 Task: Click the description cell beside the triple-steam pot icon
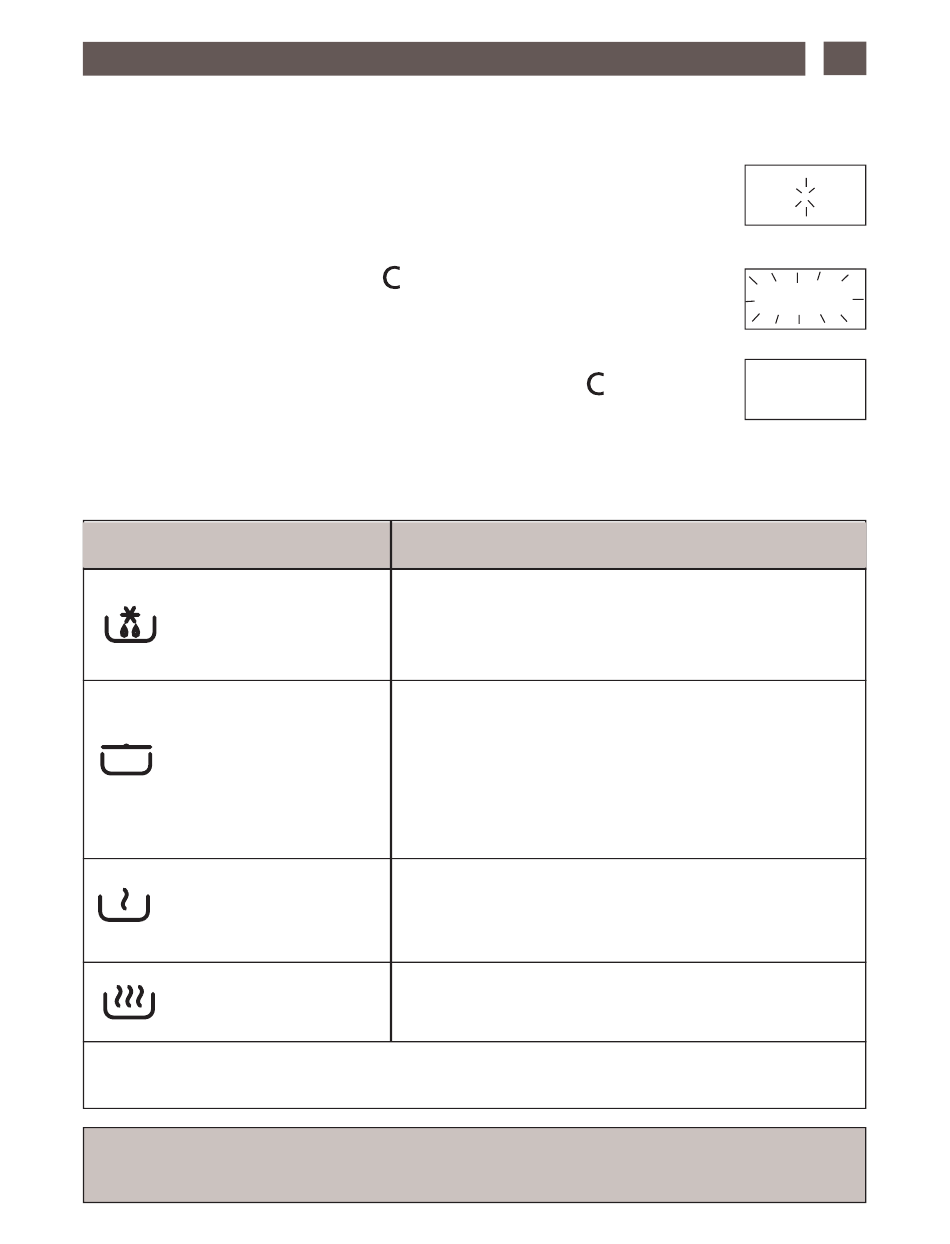[628, 1002]
